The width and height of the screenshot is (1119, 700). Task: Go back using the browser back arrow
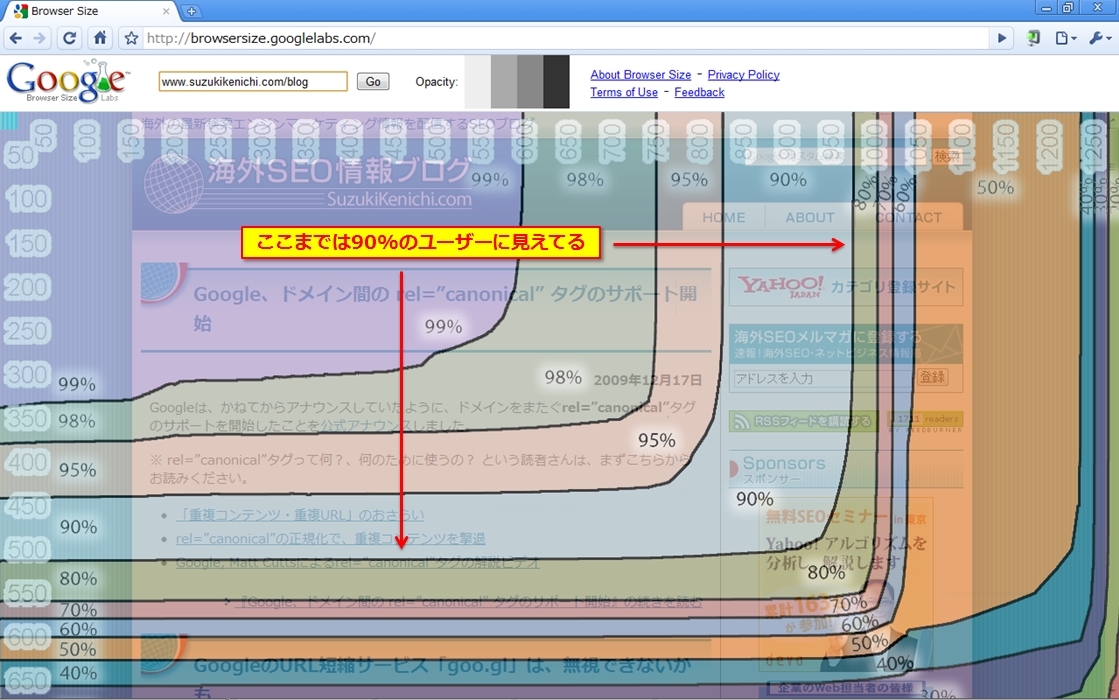click(x=16, y=39)
